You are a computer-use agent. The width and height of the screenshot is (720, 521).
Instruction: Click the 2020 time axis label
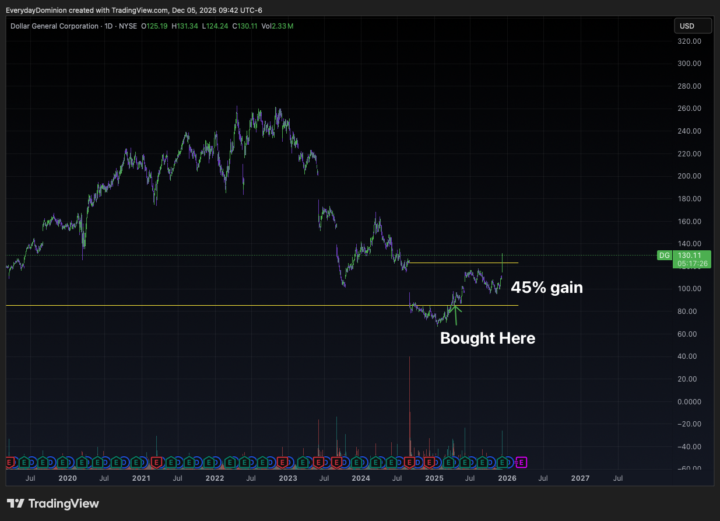point(68,478)
